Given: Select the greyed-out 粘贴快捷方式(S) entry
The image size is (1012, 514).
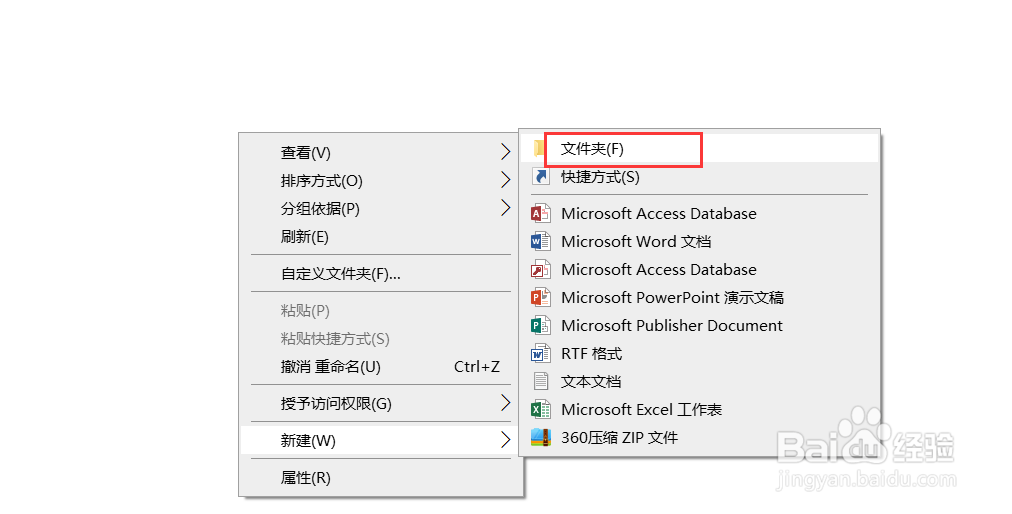Looking at the screenshot, I should click(x=381, y=339).
